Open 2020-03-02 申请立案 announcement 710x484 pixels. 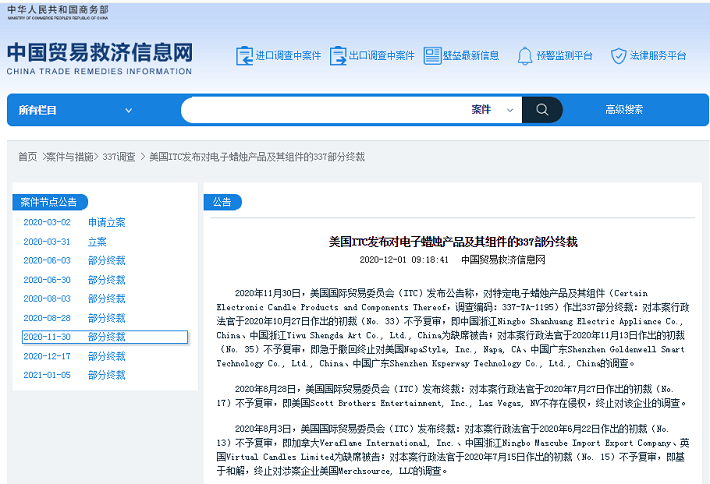coord(74,222)
